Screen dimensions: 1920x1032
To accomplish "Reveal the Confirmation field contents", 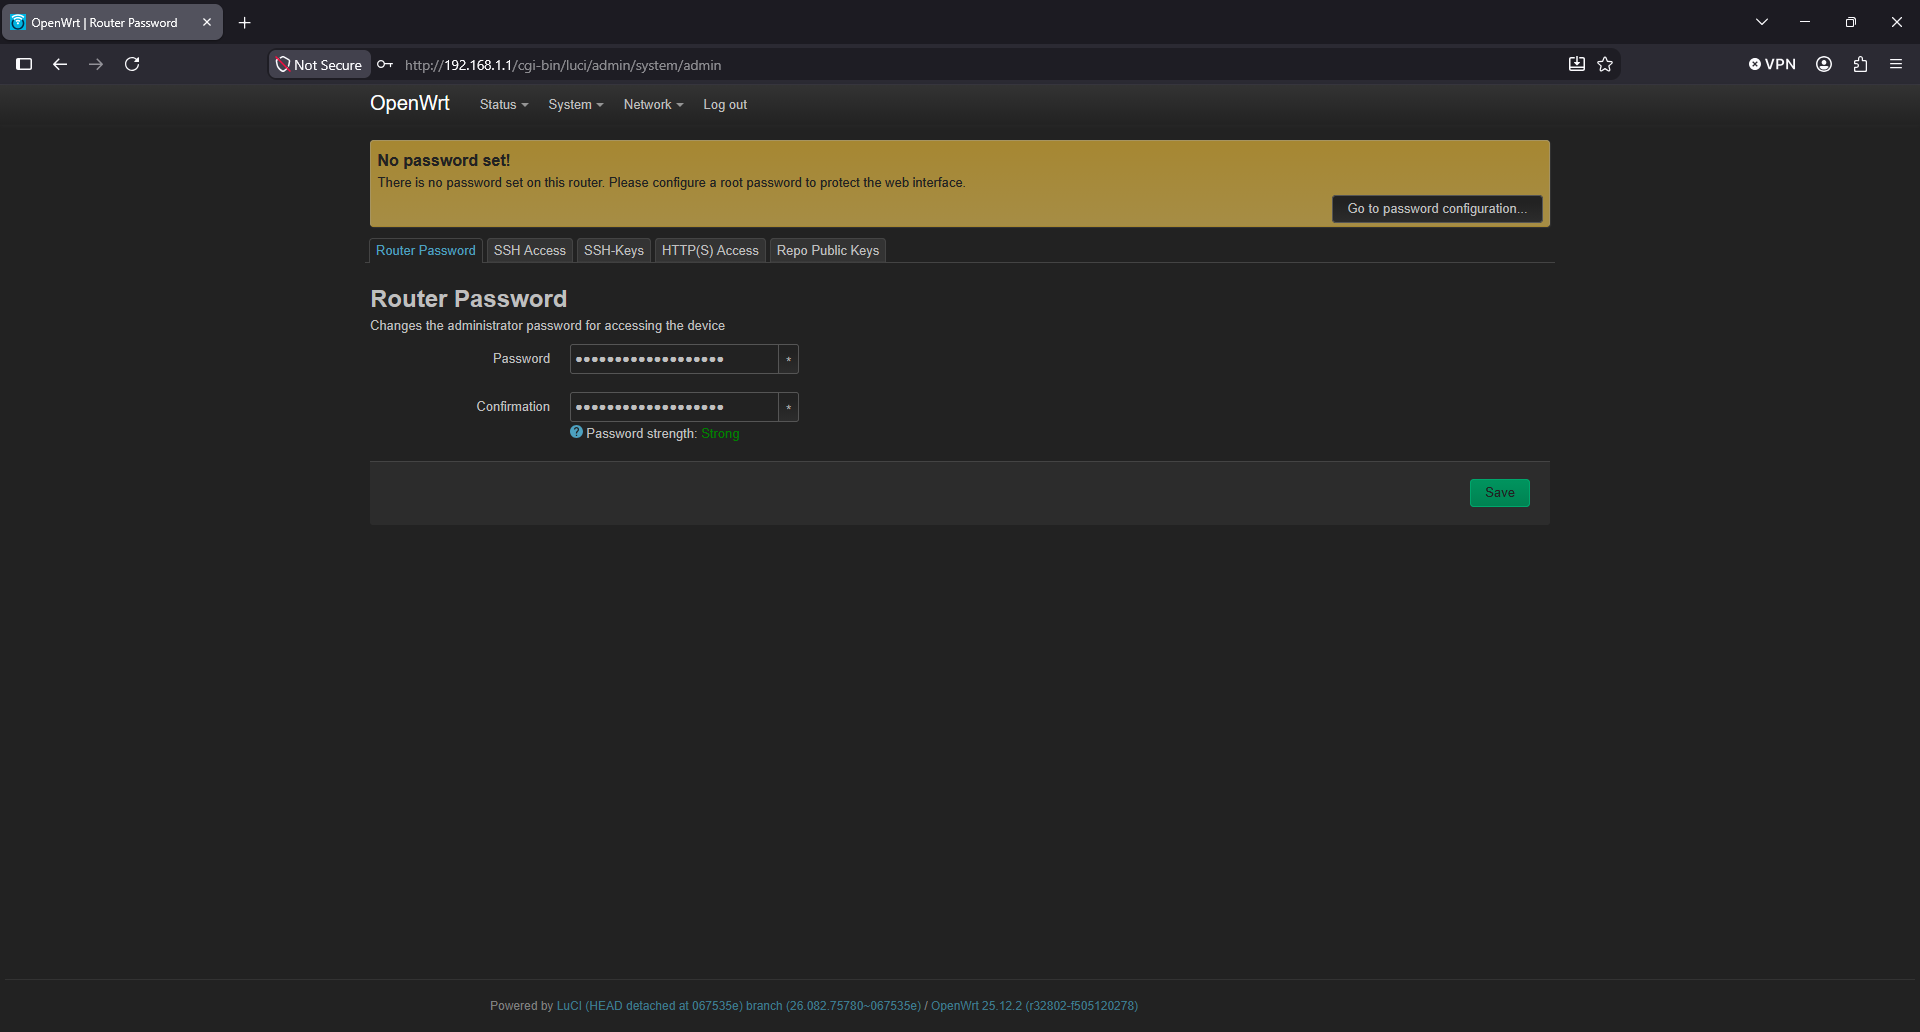I will click(x=789, y=407).
